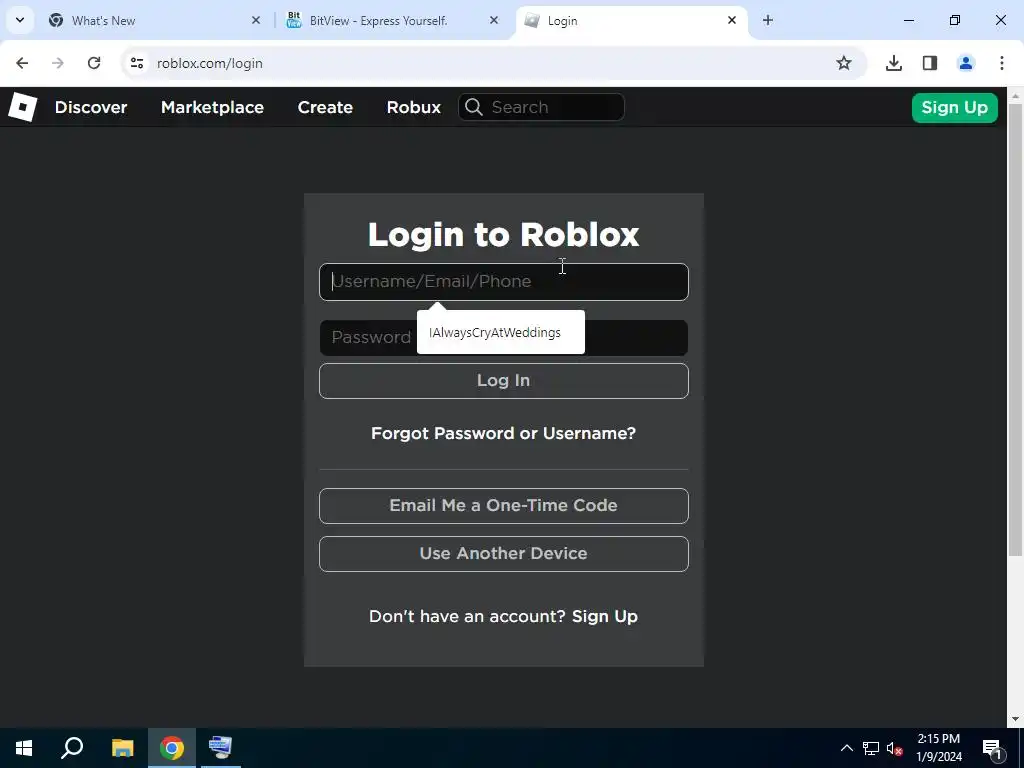Screen dimensions: 1024x768
Task: Open File Explorer from the taskbar
Action: click(x=122, y=748)
